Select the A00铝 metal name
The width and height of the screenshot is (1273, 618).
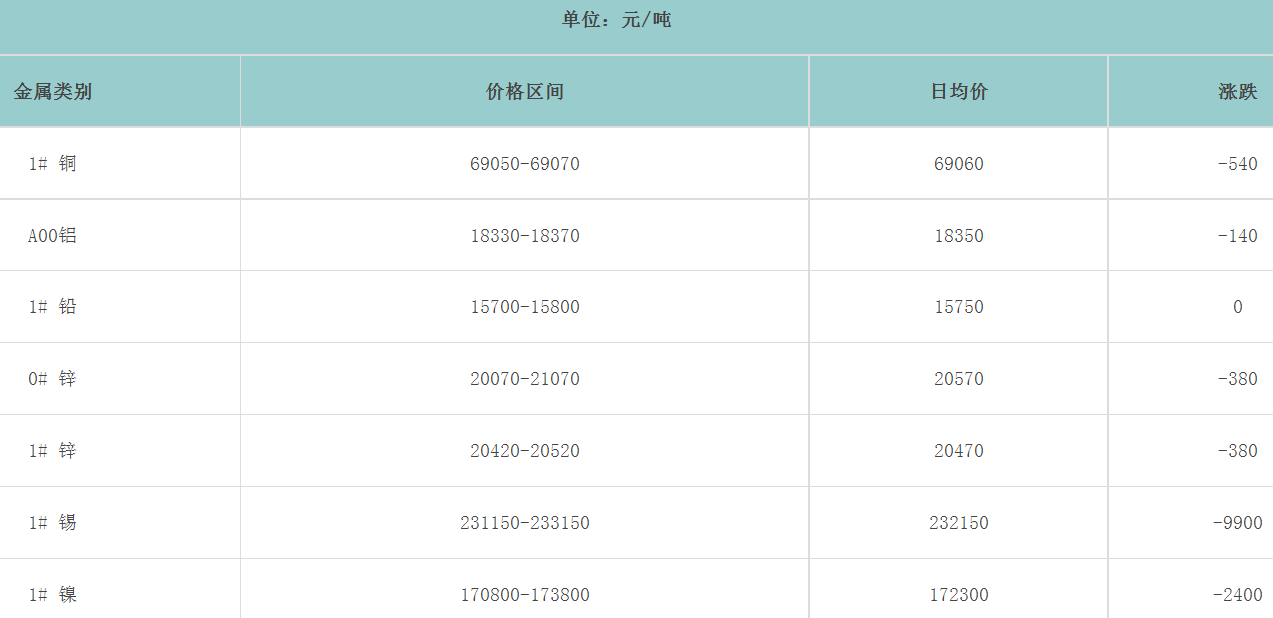click(x=52, y=236)
